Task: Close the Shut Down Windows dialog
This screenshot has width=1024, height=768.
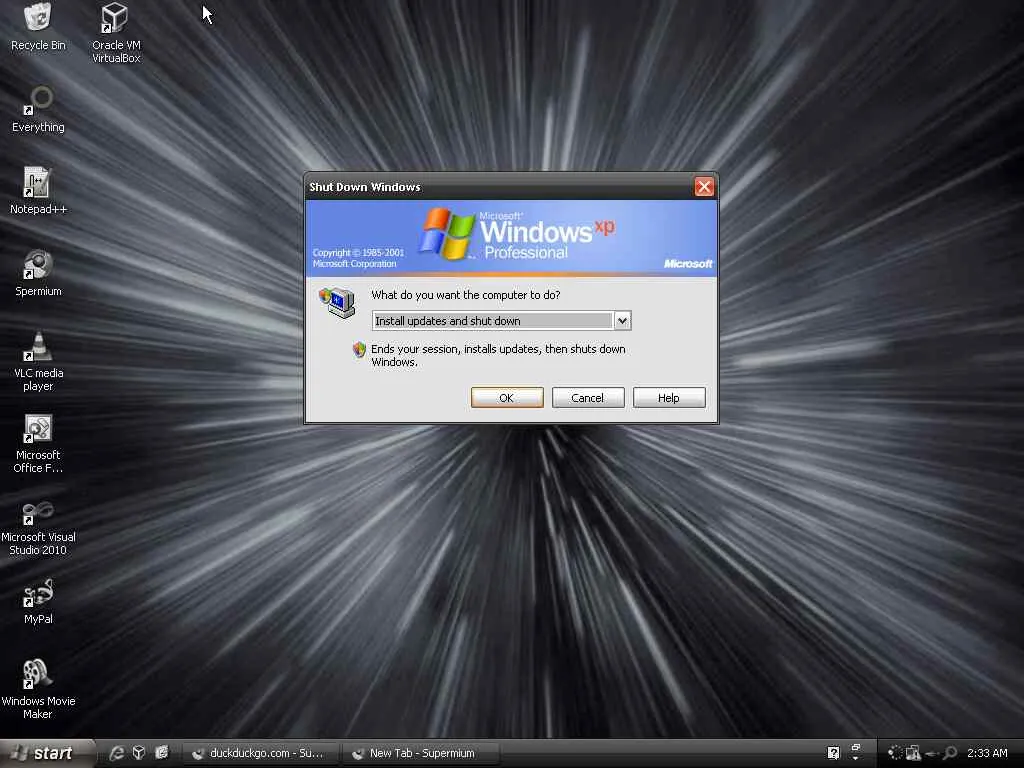Action: [704, 187]
